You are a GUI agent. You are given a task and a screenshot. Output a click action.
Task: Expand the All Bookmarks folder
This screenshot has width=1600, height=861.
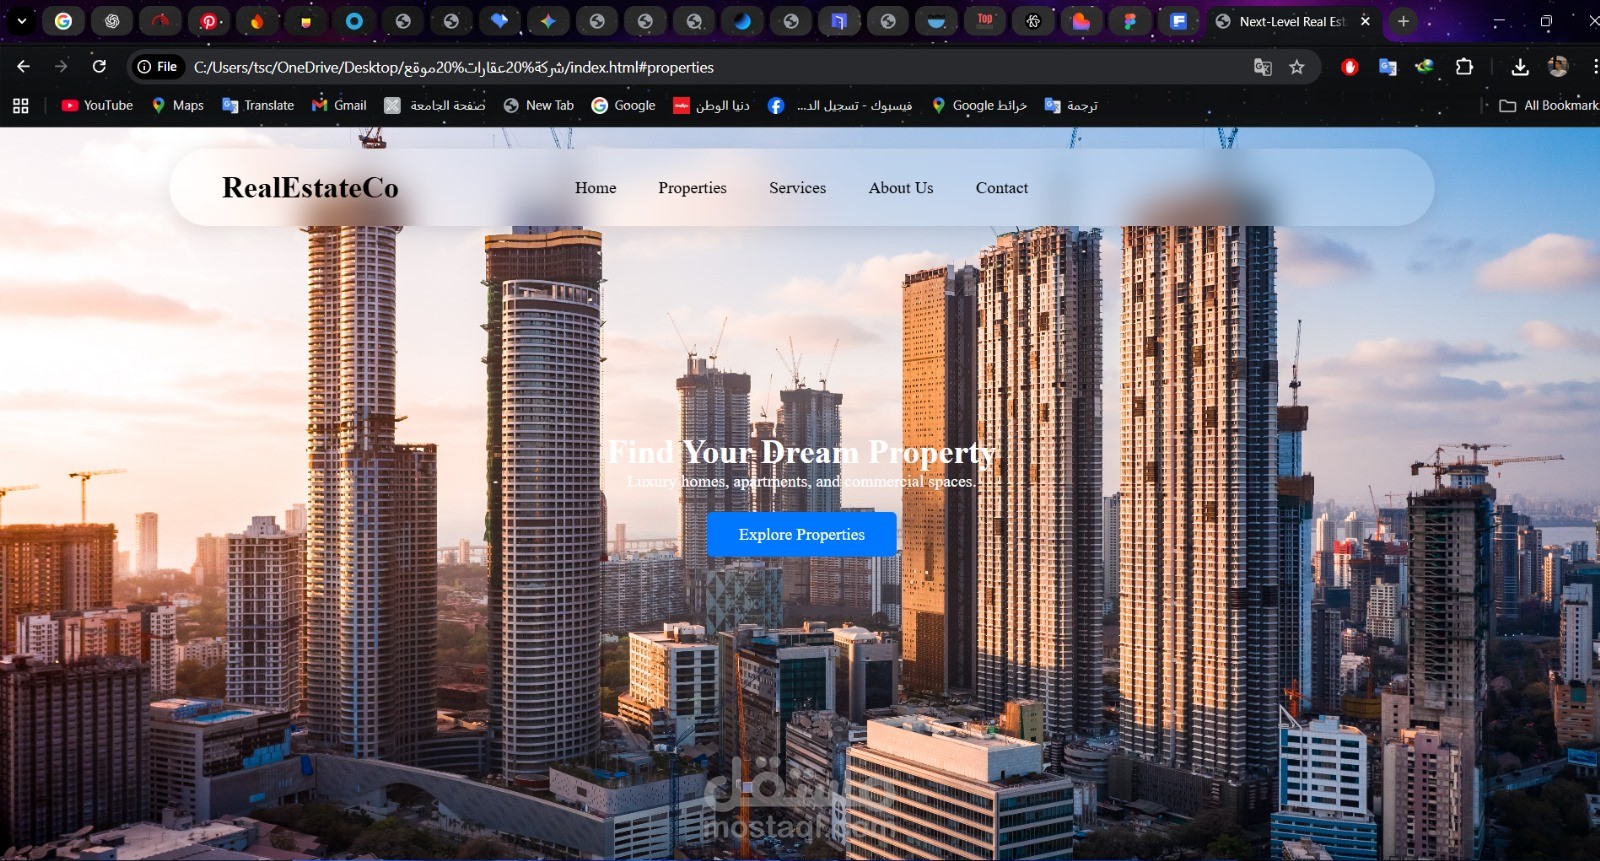(1549, 105)
